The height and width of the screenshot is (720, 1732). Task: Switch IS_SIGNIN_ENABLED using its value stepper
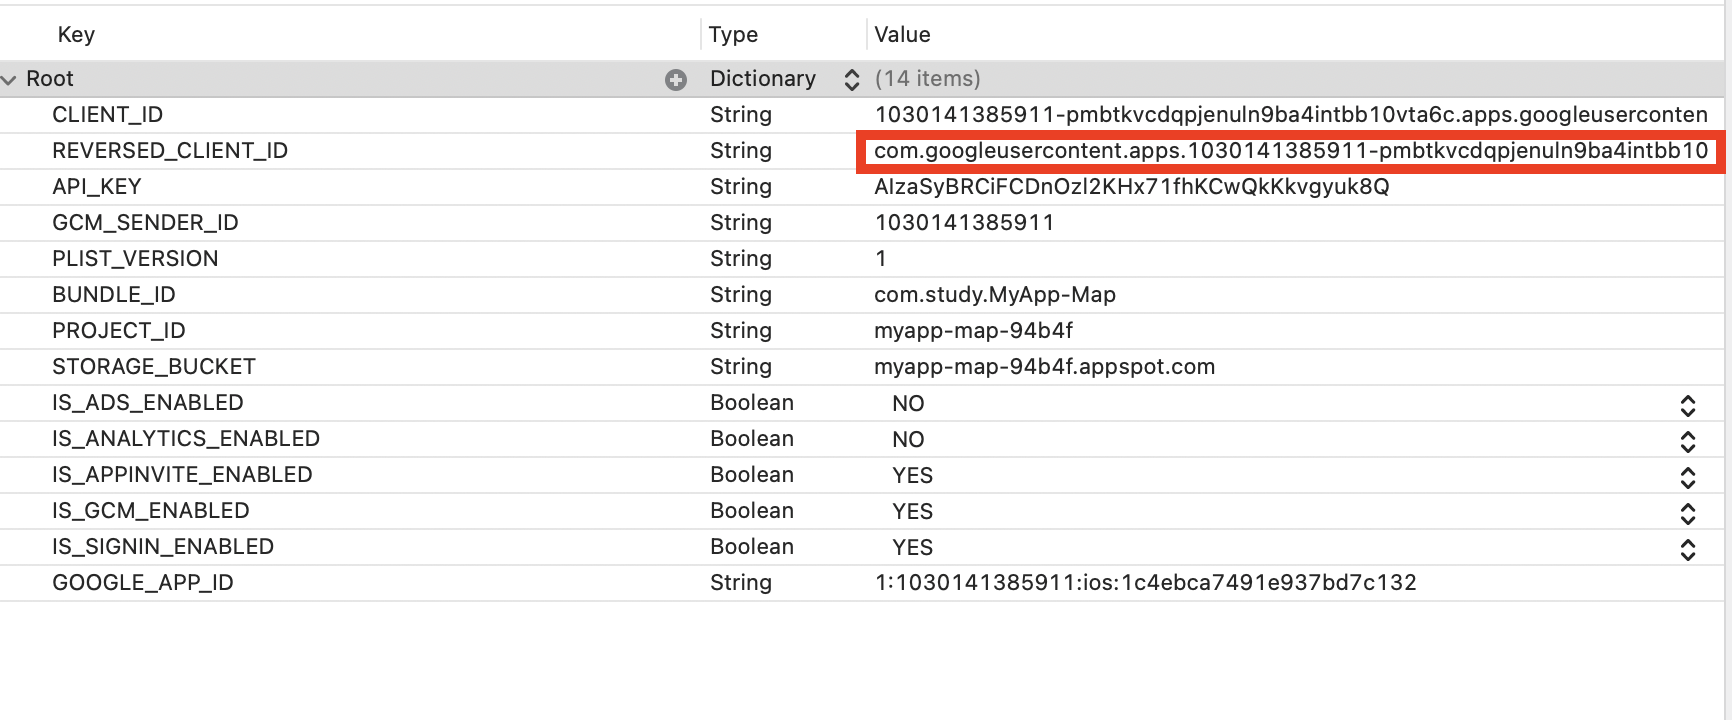(1688, 548)
